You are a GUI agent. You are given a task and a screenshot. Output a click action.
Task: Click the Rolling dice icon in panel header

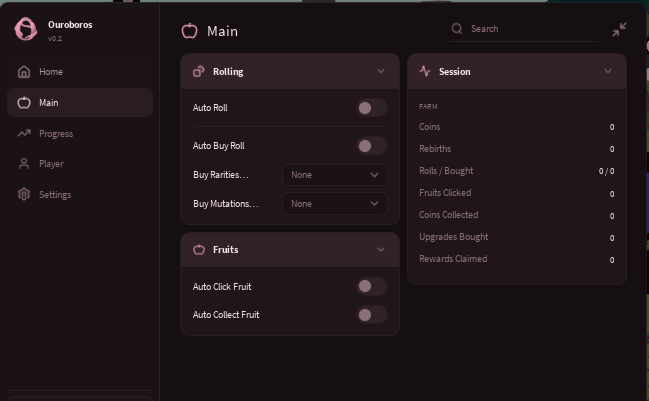coord(199,72)
